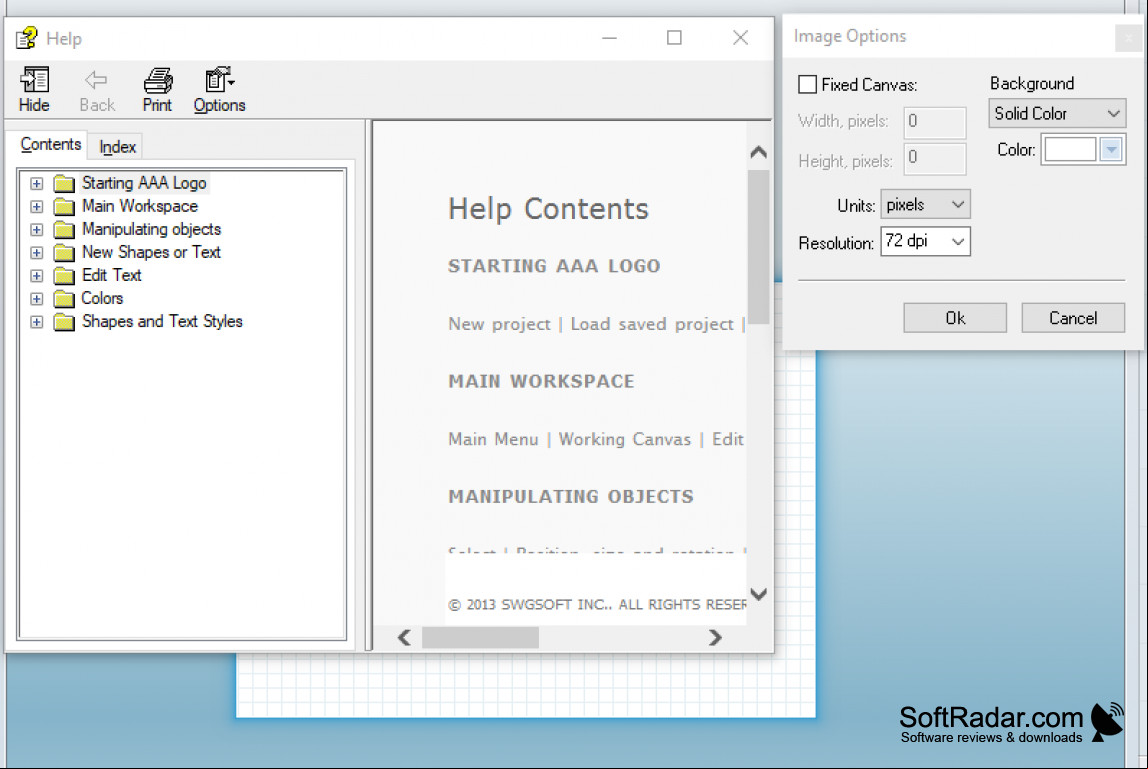
Task: Select the New Shapes or Text tree item
Action: pyautogui.click(x=152, y=253)
